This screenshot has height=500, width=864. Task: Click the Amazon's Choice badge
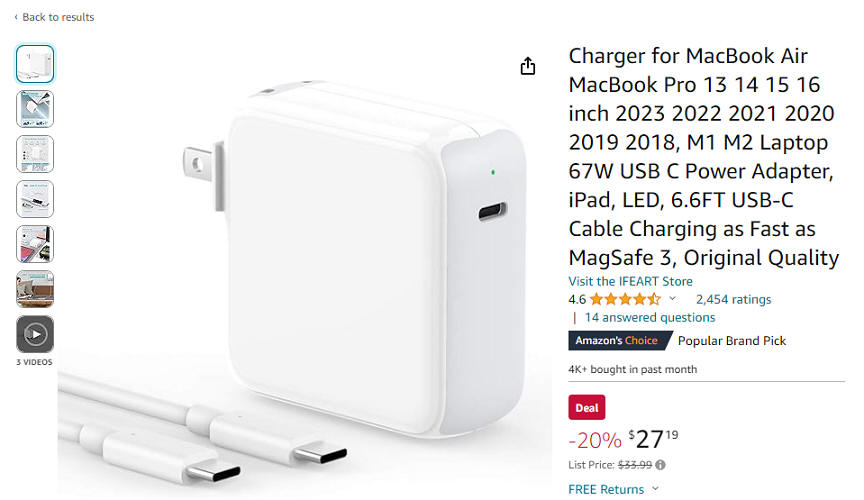click(x=617, y=341)
